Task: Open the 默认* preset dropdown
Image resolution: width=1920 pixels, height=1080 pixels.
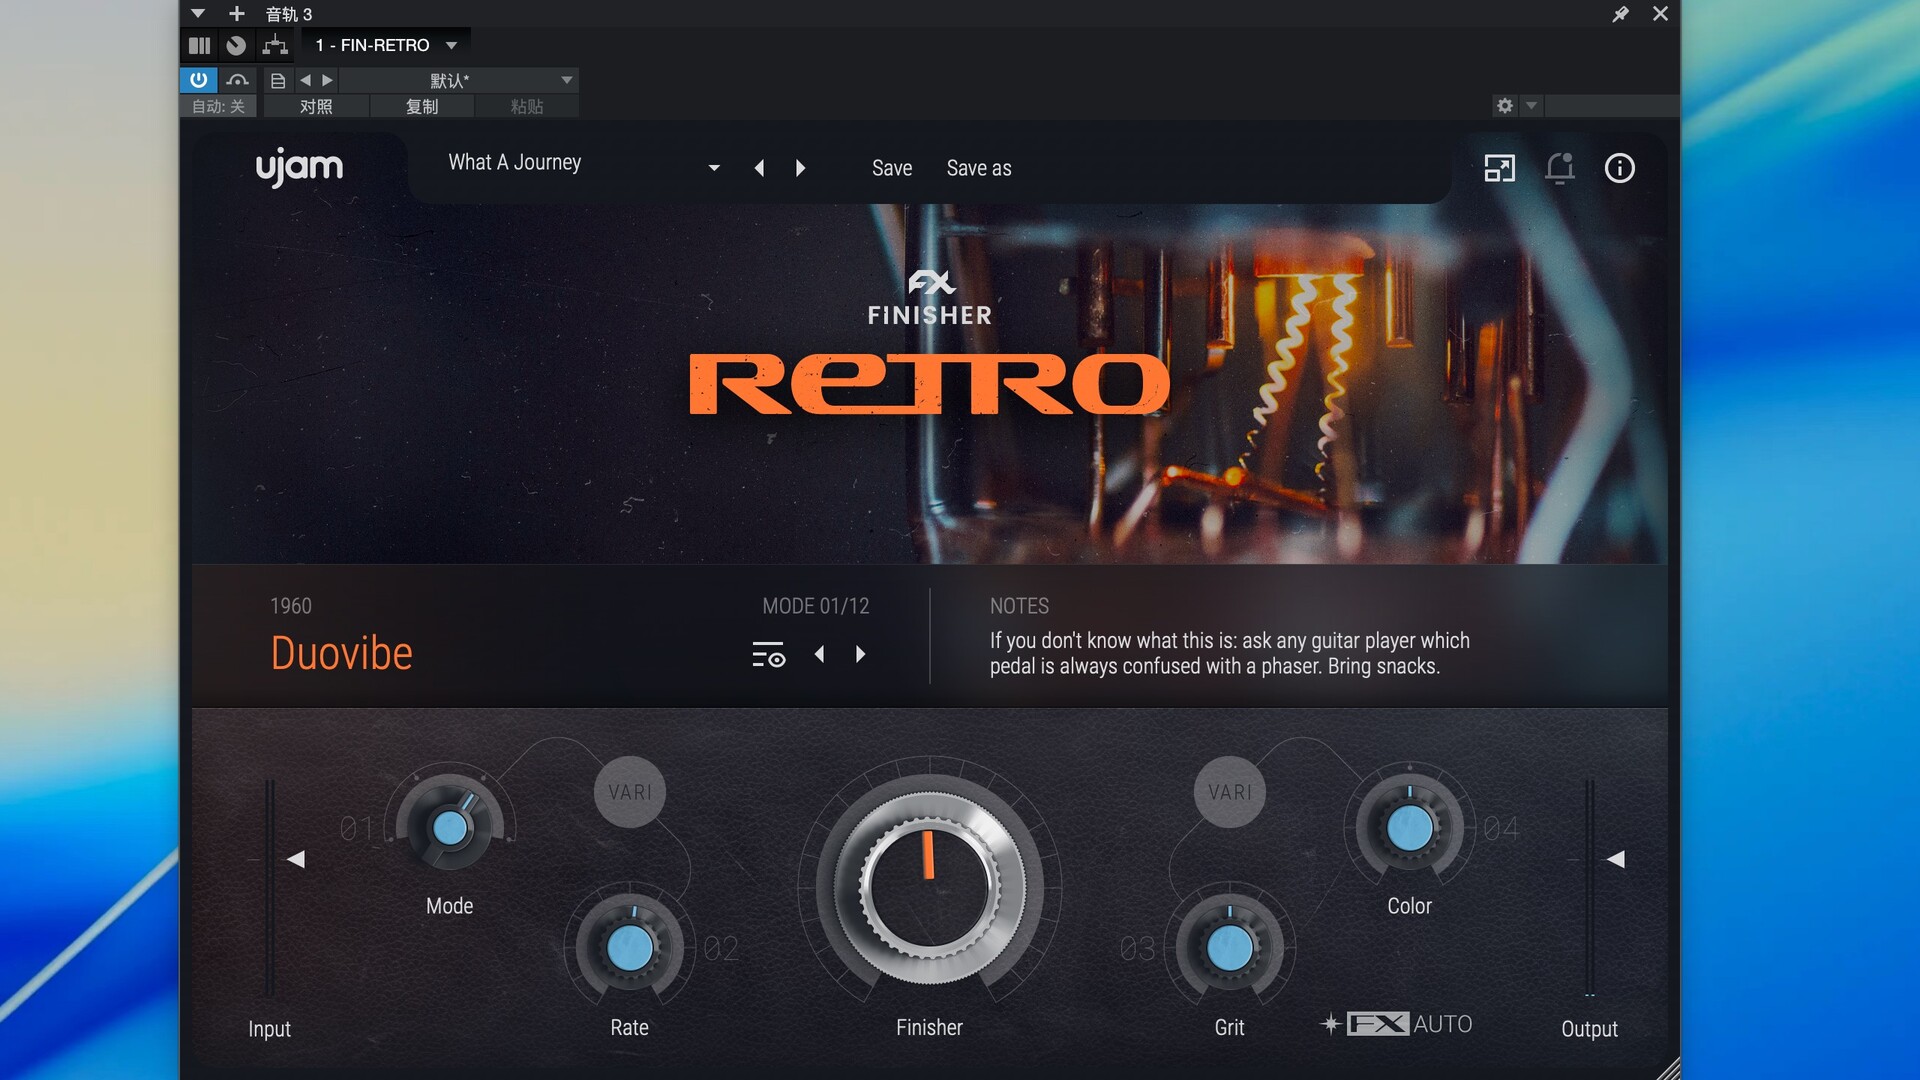Action: (460, 80)
